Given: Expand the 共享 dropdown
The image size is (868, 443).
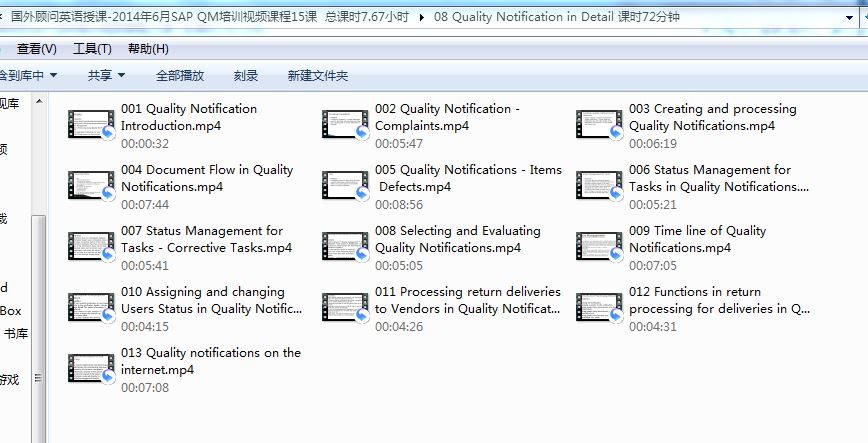Looking at the screenshot, I should coord(106,75).
